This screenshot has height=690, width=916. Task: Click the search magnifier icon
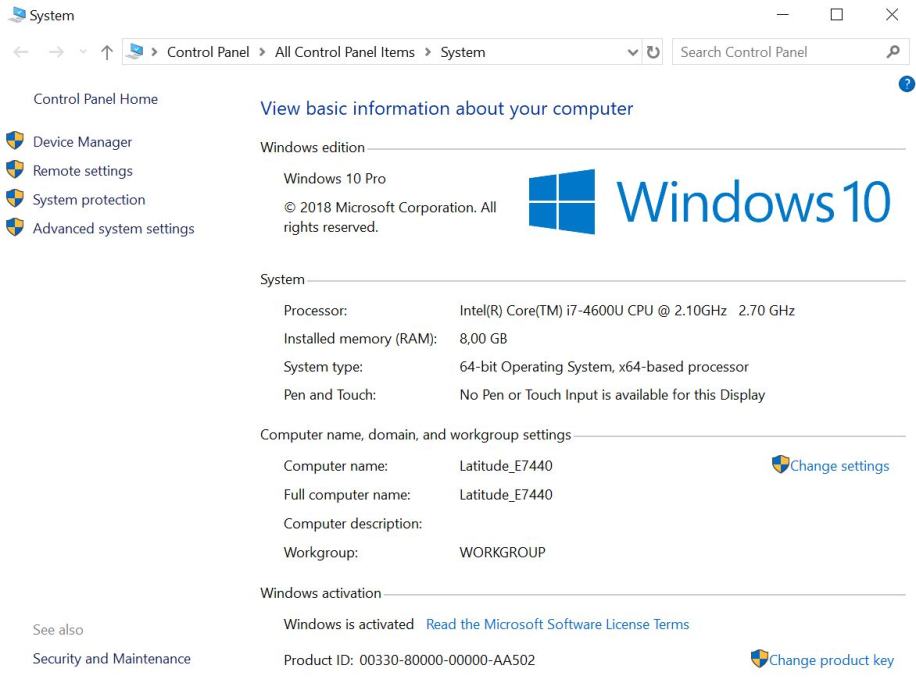click(893, 52)
